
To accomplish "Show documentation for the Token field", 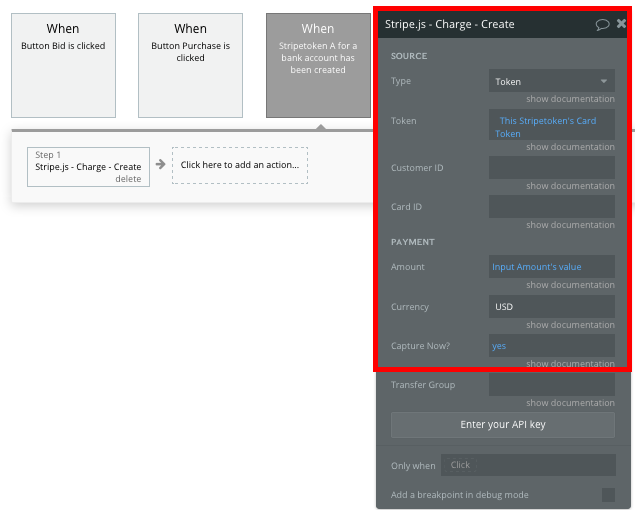I will coord(570,147).
